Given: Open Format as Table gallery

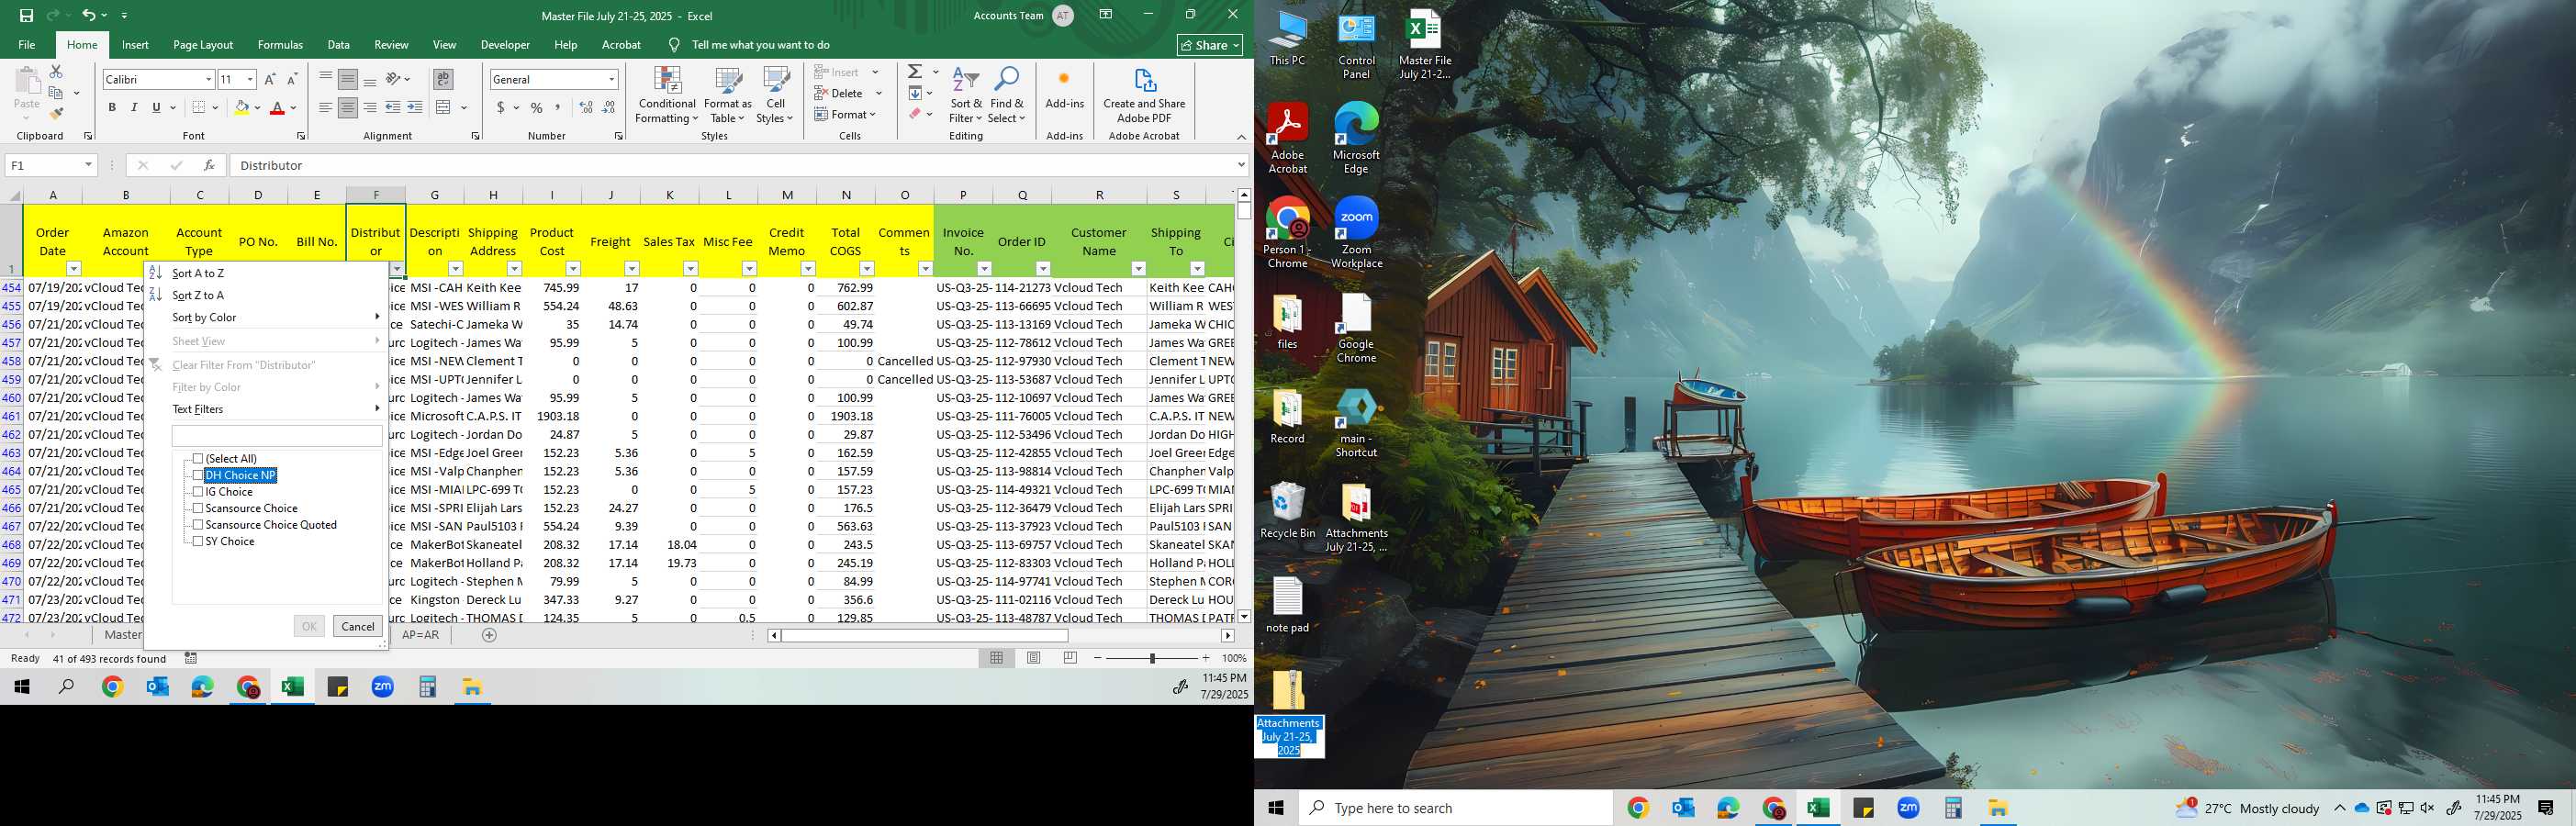Looking at the screenshot, I should click(728, 96).
